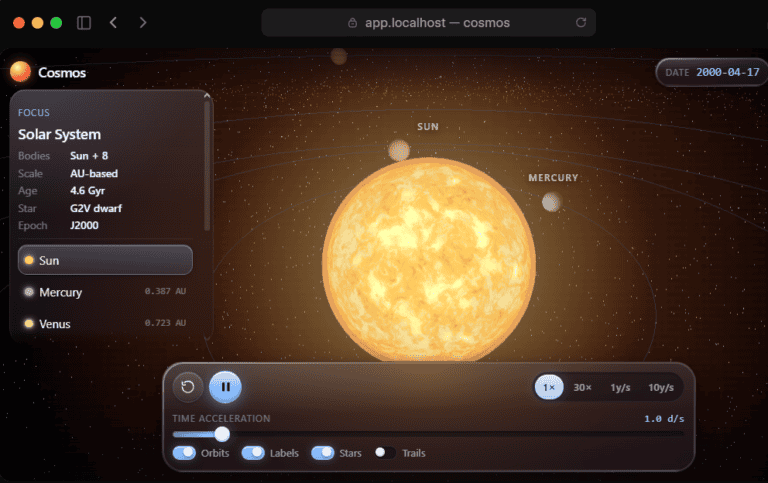
Task: Click the Cosmos app title
Action: click(x=62, y=72)
